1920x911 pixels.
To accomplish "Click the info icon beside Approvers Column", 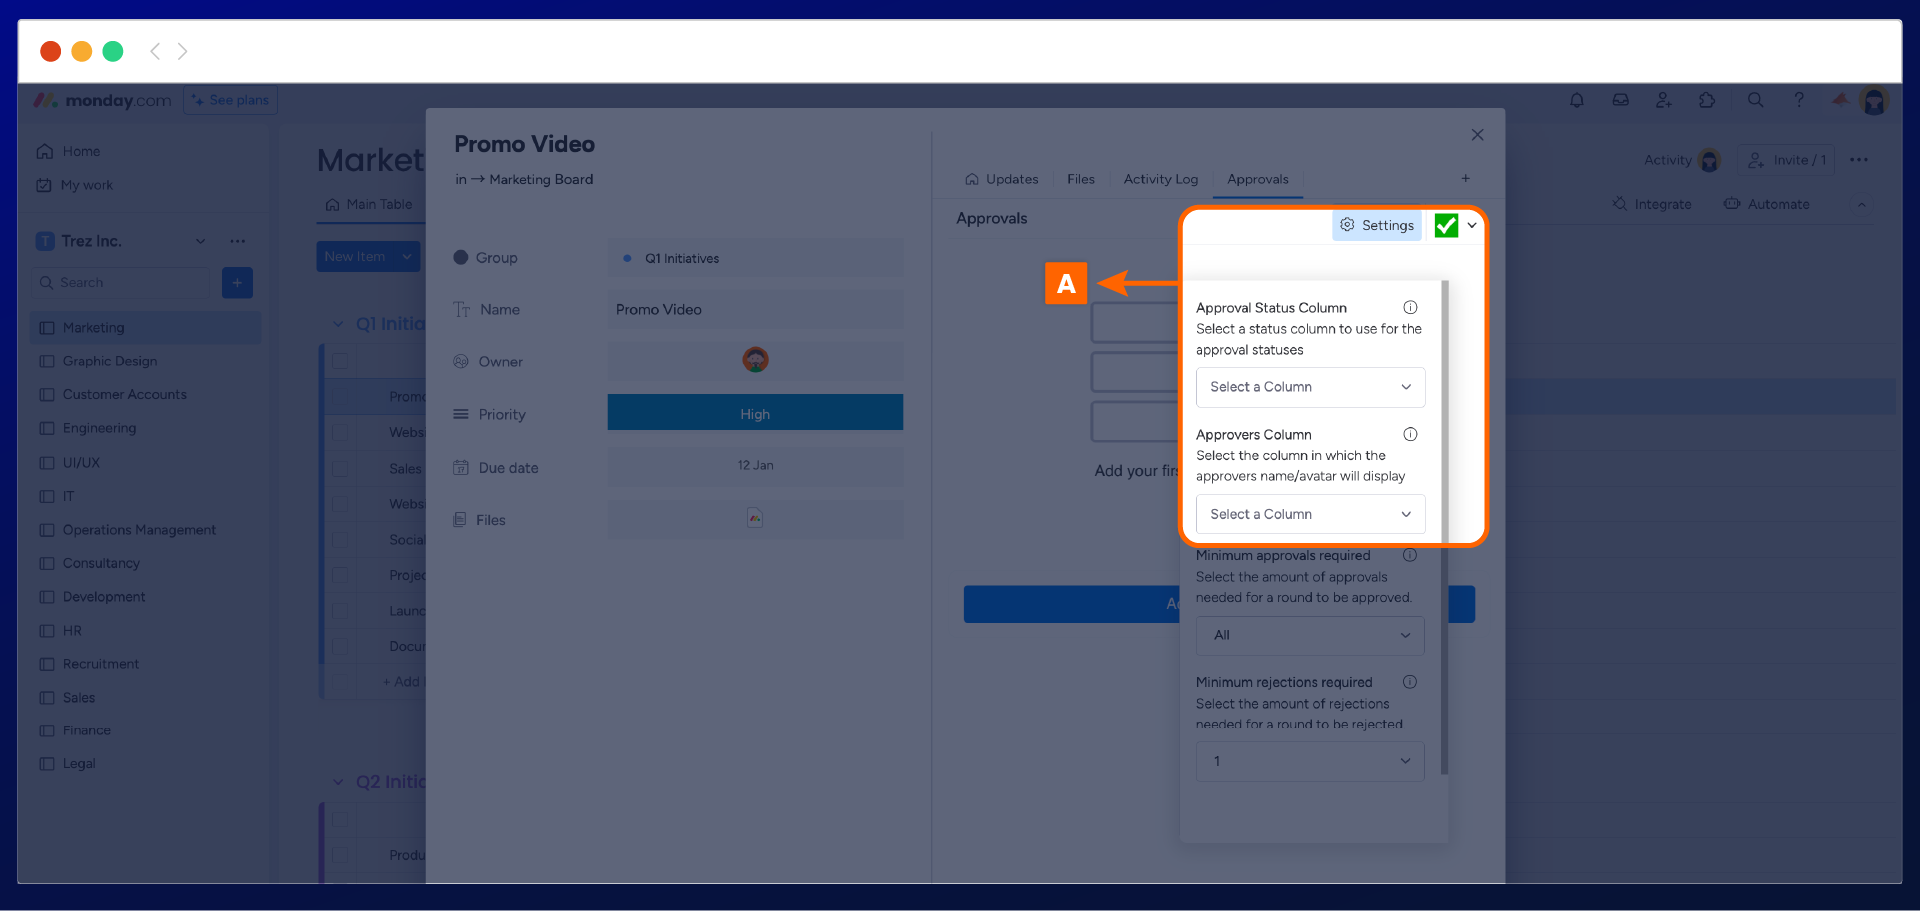I will (1410, 435).
